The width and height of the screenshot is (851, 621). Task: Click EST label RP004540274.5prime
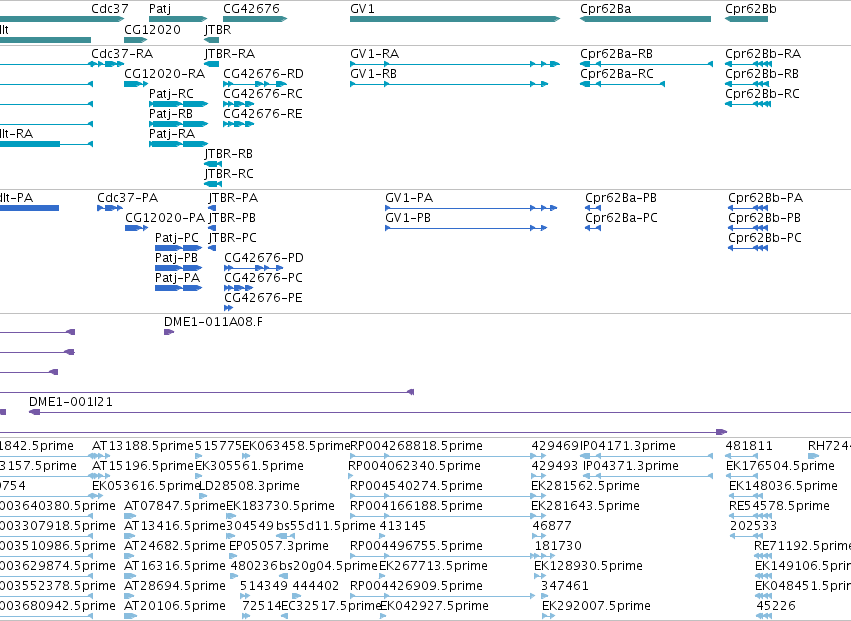point(416,486)
